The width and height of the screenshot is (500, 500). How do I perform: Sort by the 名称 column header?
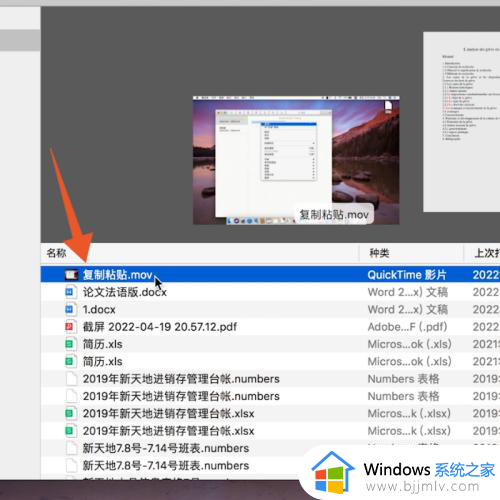[56, 253]
